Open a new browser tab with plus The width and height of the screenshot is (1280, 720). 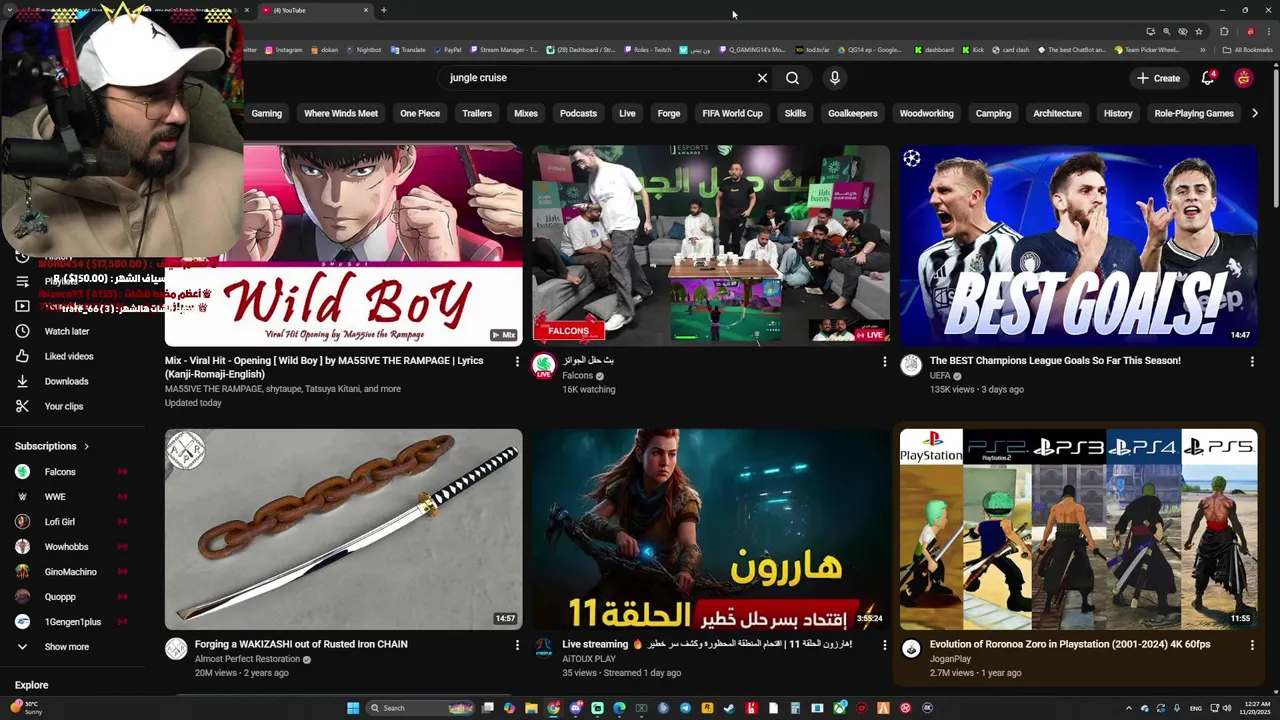tap(383, 10)
